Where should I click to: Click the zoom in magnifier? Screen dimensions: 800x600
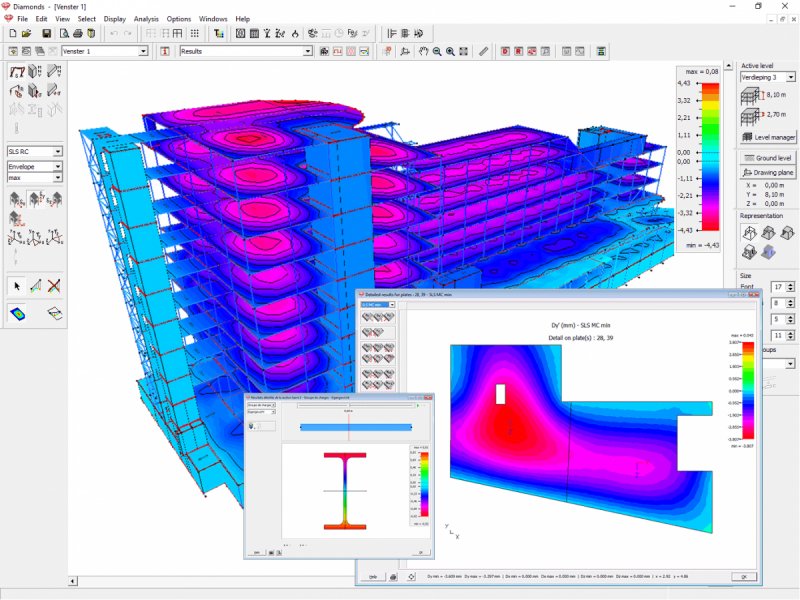click(451, 52)
